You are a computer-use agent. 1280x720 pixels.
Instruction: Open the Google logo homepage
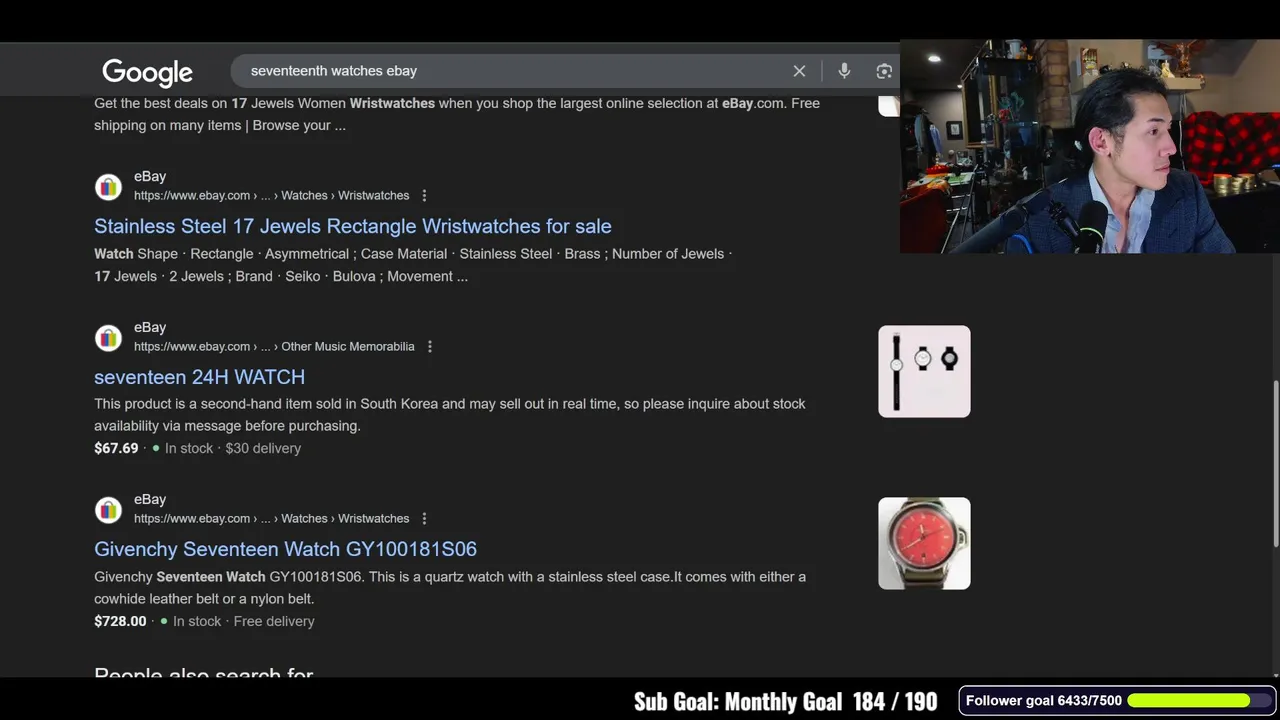tap(147, 72)
